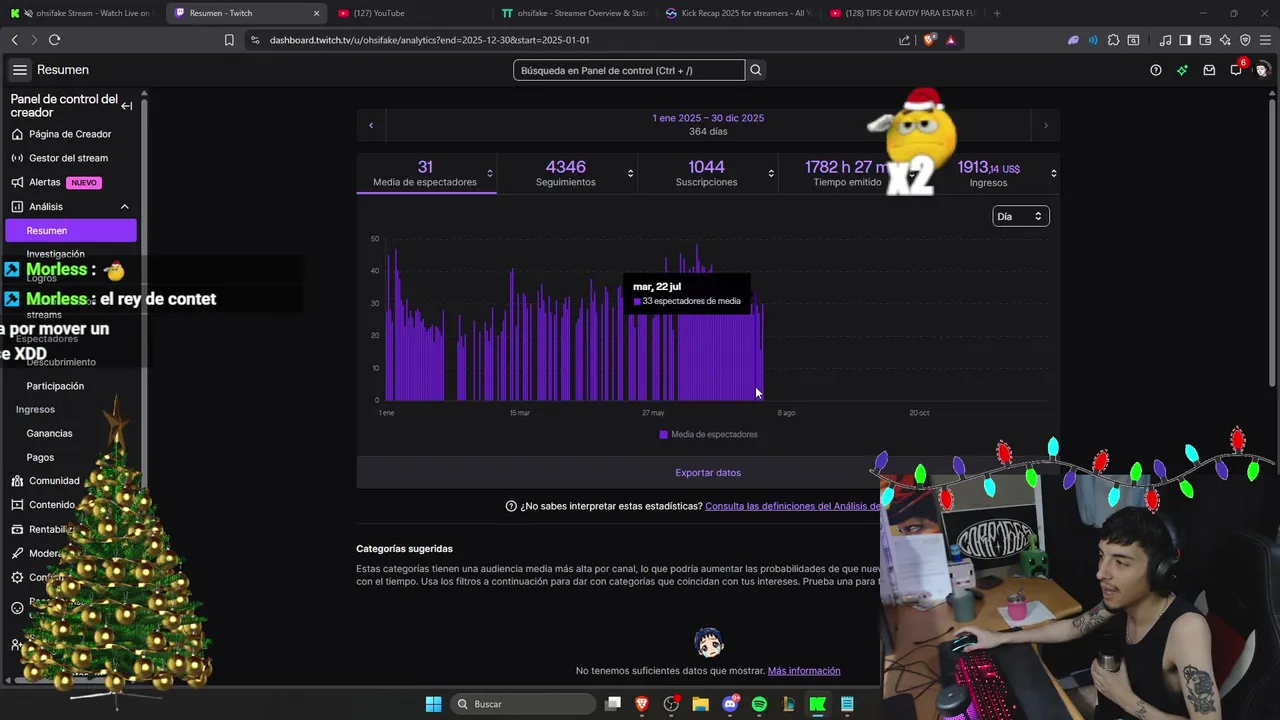Go to previous date range with left arrow
The height and width of the screenshot is (720, 1280).
[x=371, y=125]
